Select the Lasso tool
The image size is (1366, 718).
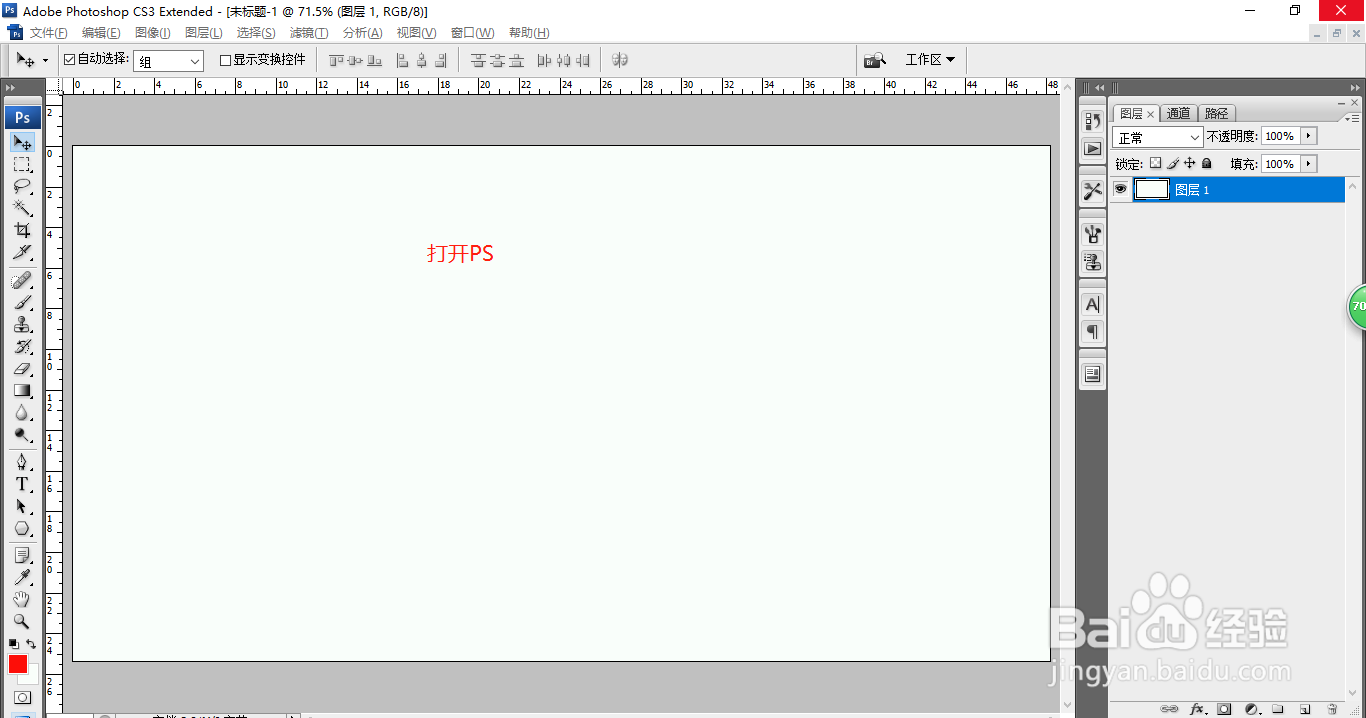coord(22,186)
